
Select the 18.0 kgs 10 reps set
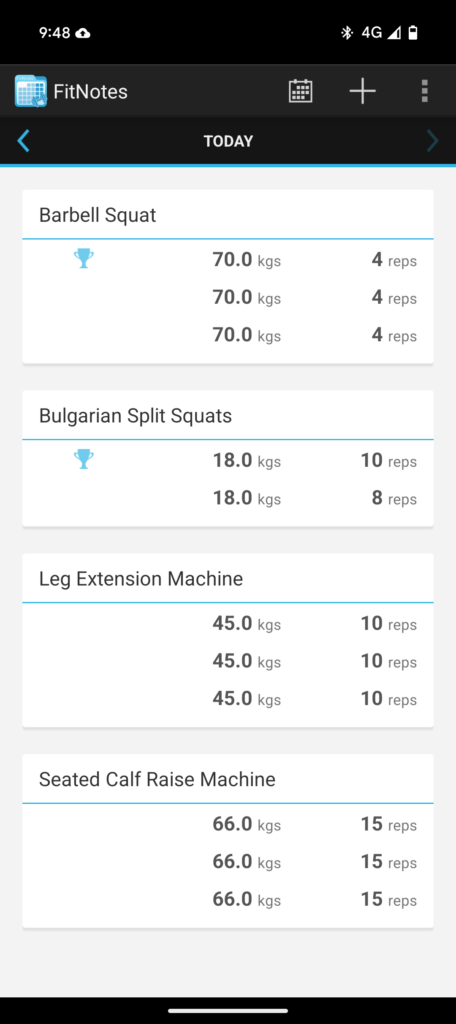point(228,461)
